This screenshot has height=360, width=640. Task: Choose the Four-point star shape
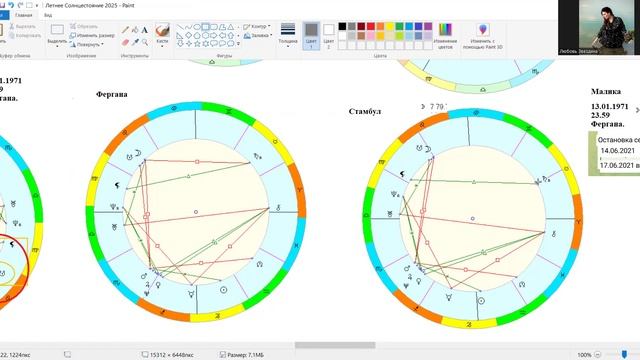click(x=189, y=44)
